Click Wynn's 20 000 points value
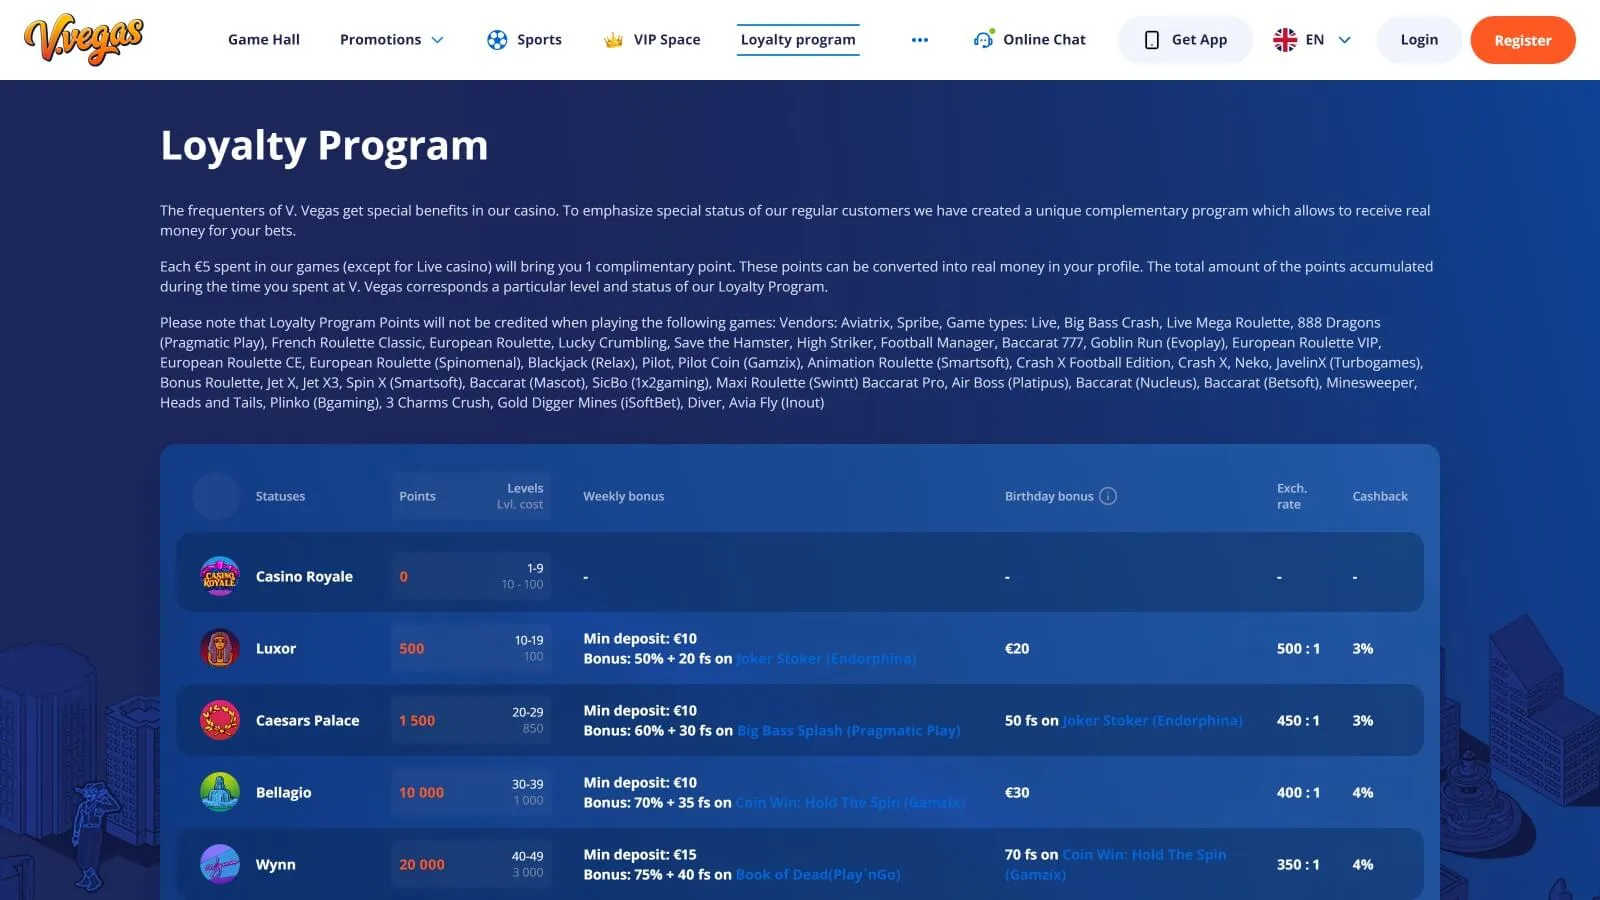This screenshot has width=1600, height=900. (x=422, y=865)
